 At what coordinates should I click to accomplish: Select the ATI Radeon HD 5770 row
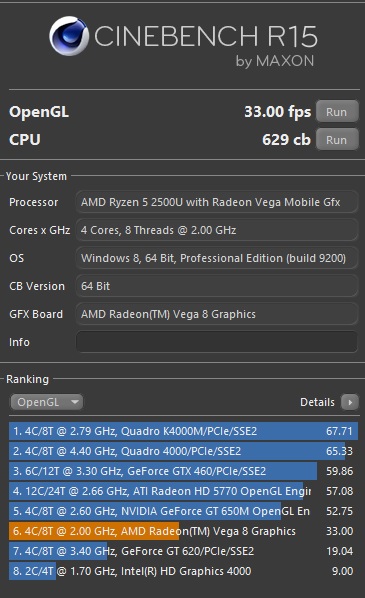(183, 491)
